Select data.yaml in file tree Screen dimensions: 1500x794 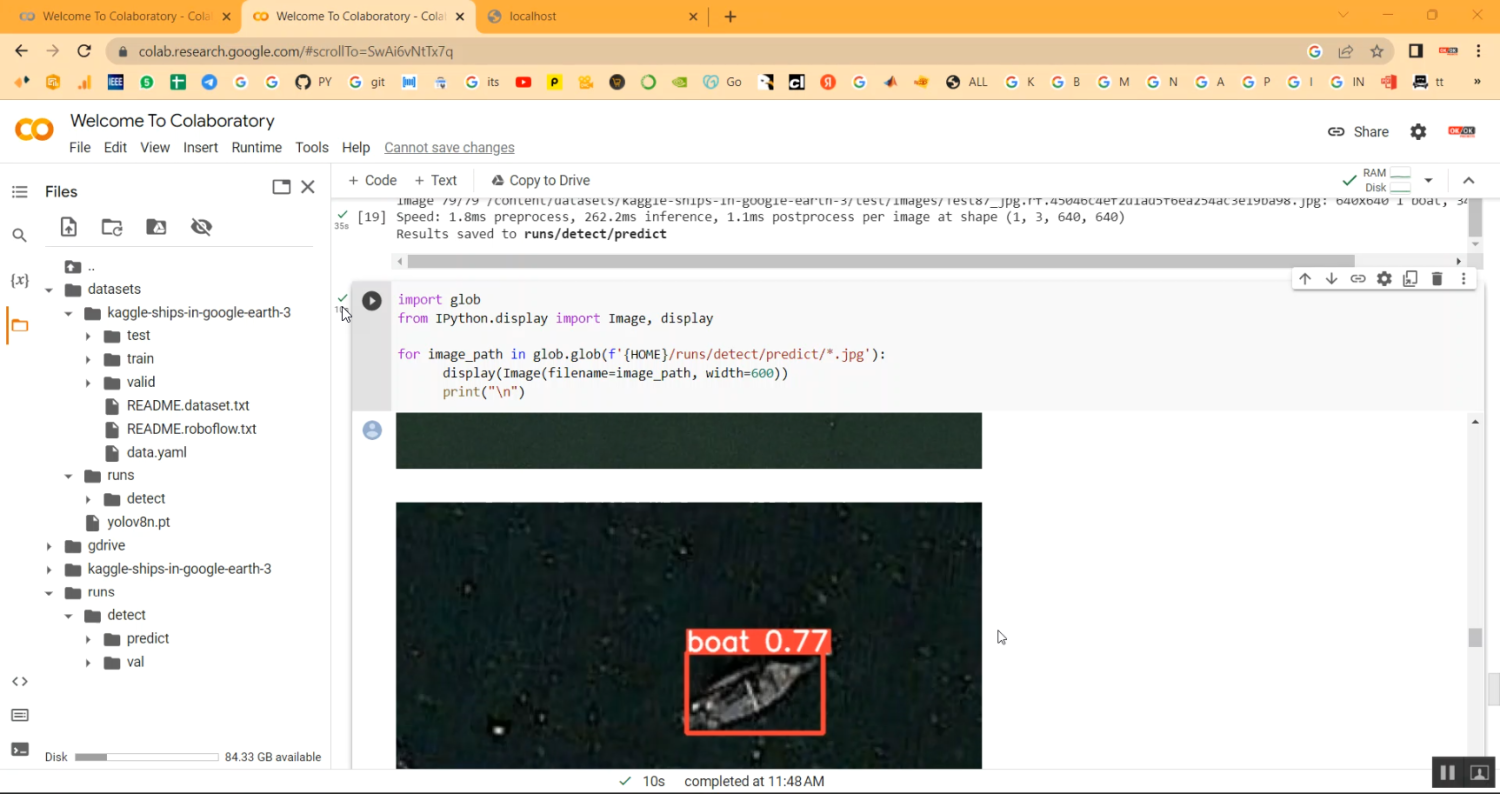(157, 452)
